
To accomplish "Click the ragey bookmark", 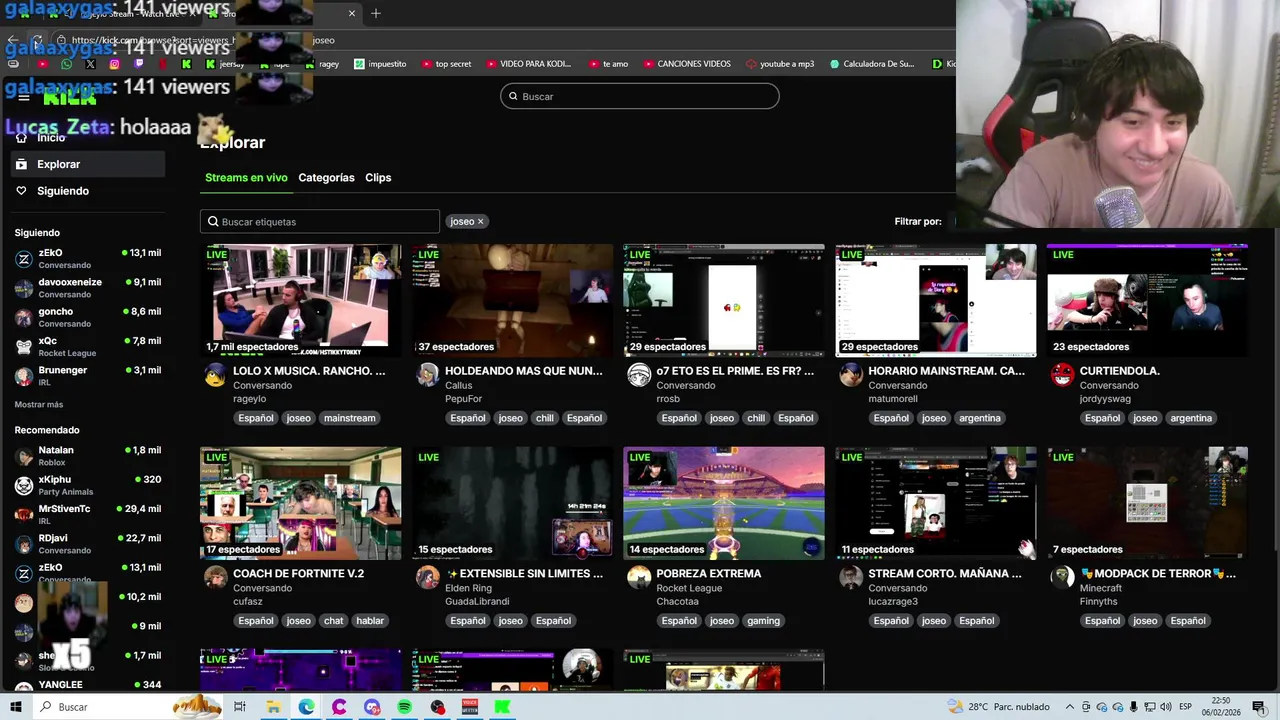I will click(322, 64).
